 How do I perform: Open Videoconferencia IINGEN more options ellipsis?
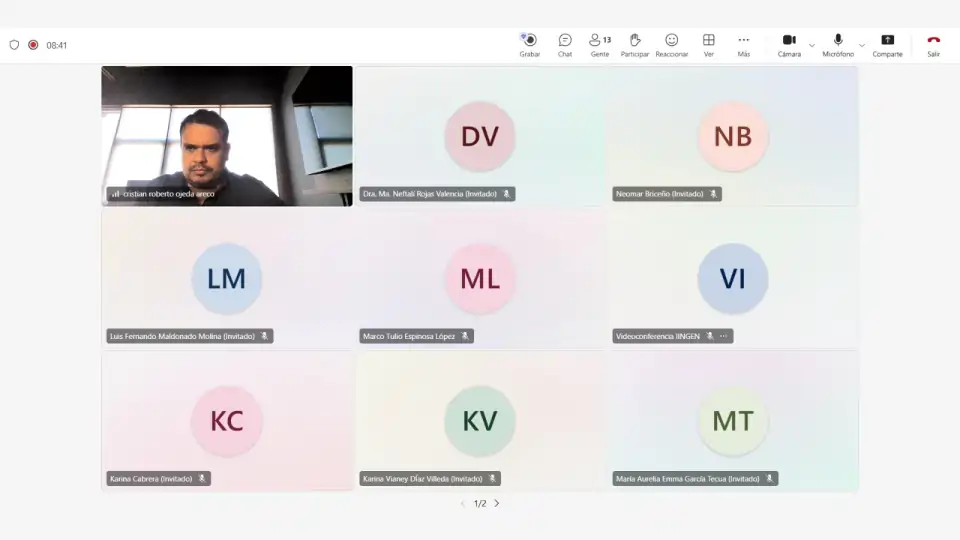click(724, 336)
